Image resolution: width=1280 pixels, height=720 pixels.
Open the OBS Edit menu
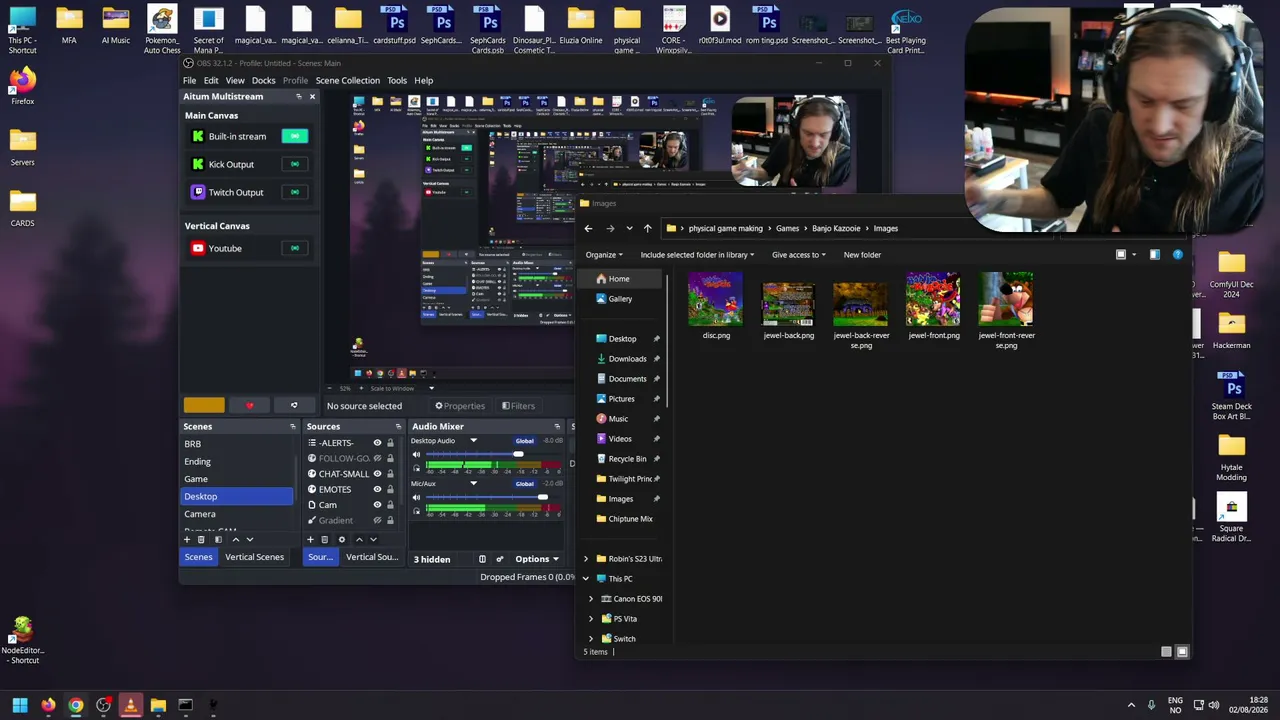point(211,80)
